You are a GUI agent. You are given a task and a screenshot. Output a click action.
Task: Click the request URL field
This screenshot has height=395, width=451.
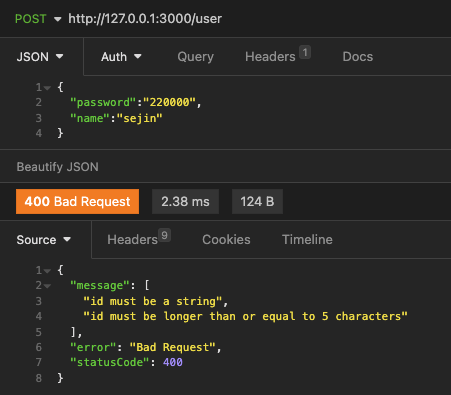[x=145, y=19]
